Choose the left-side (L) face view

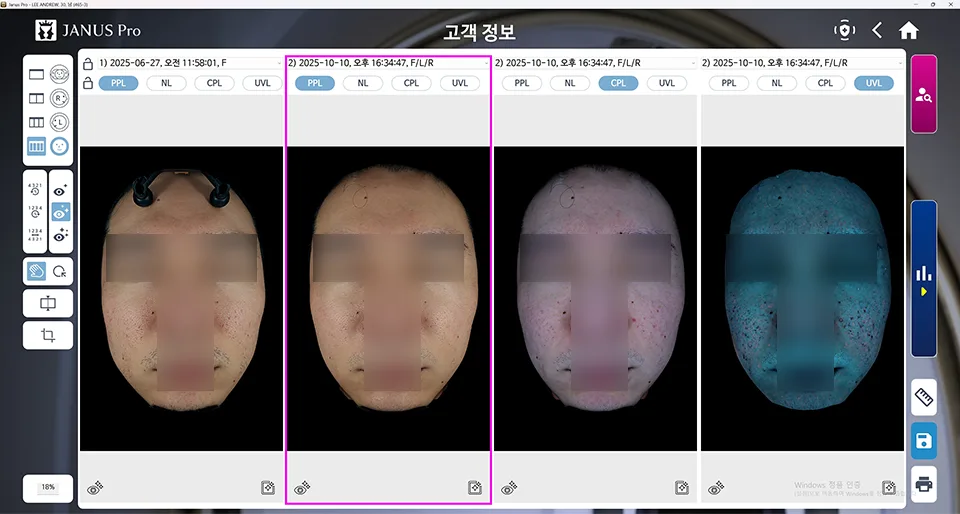(59, 122)
